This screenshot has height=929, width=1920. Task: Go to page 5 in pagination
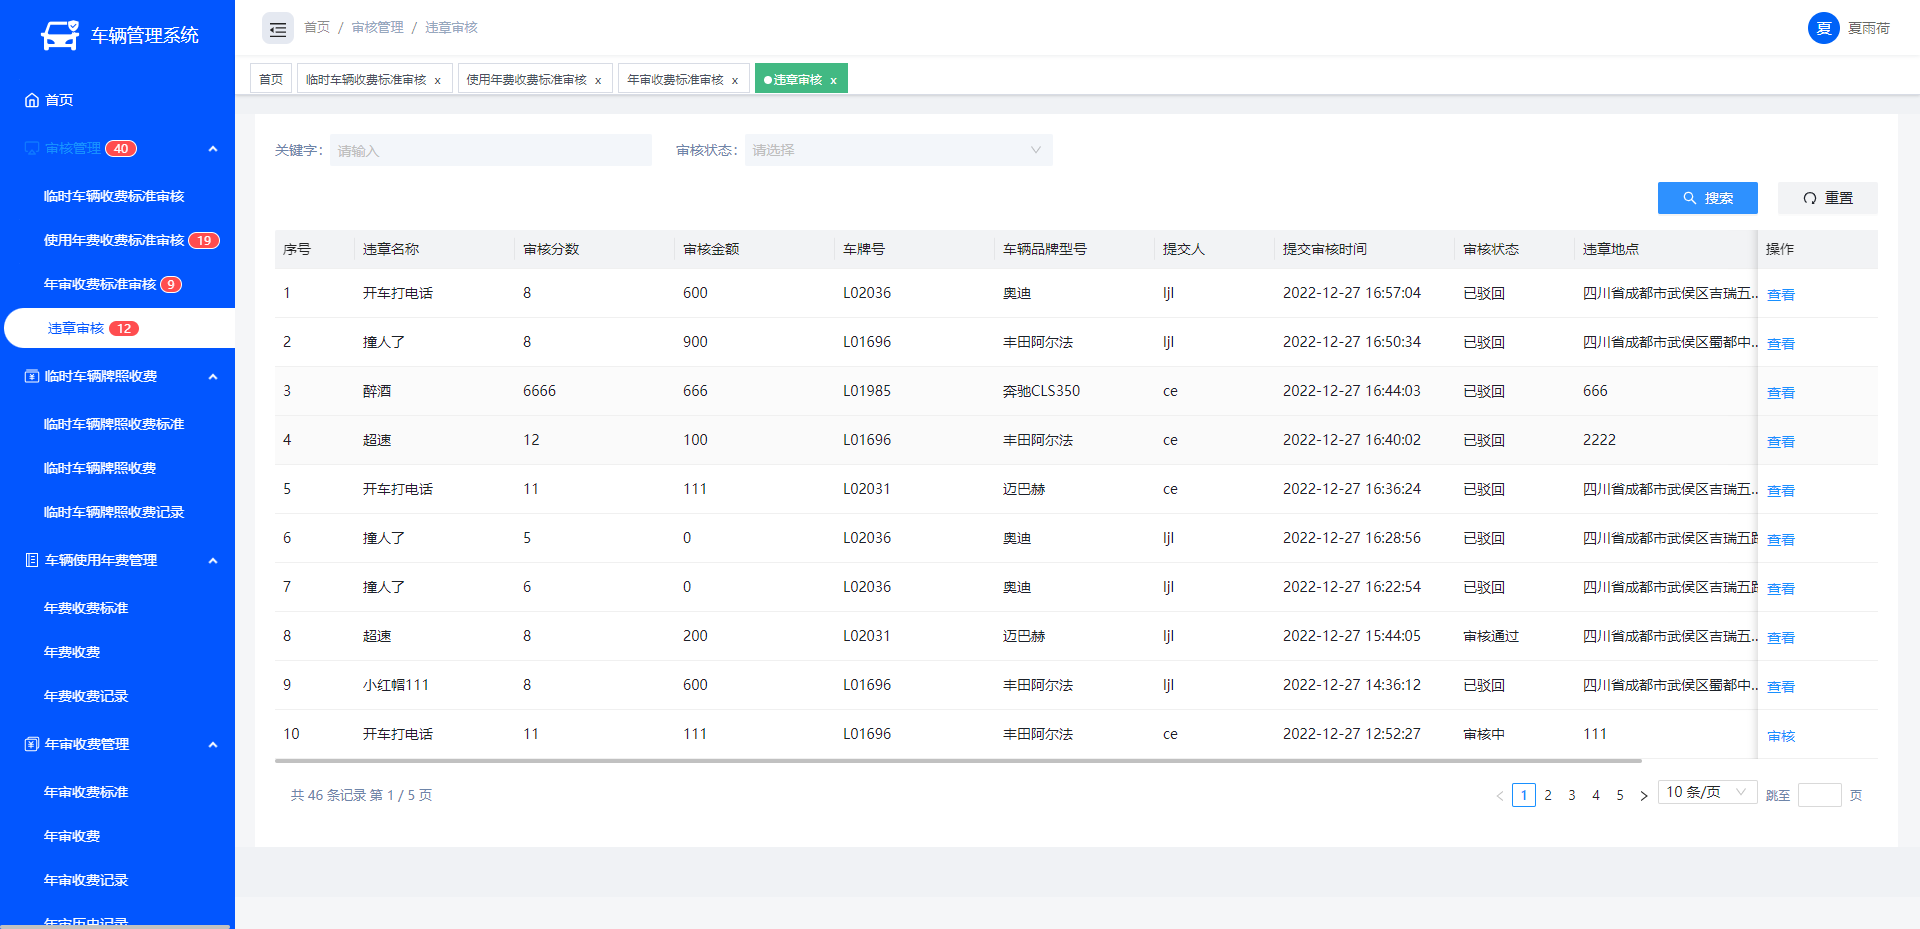pyautogui.click(x=1620, y=795)
